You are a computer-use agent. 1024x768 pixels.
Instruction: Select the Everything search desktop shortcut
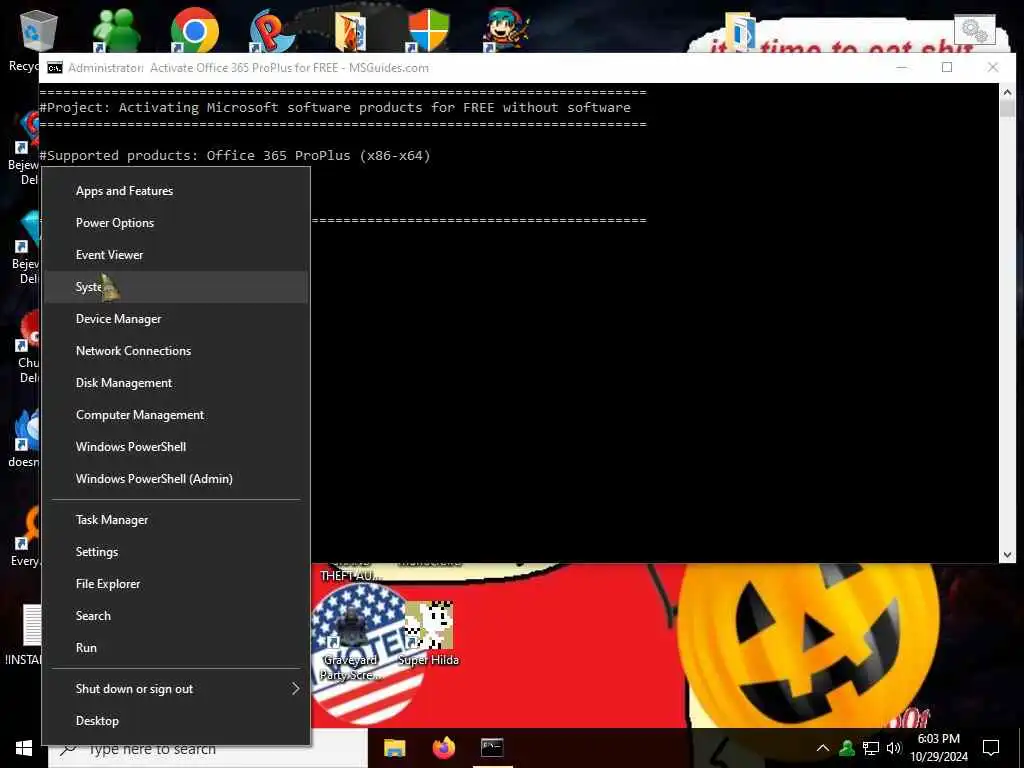point(27,537)
